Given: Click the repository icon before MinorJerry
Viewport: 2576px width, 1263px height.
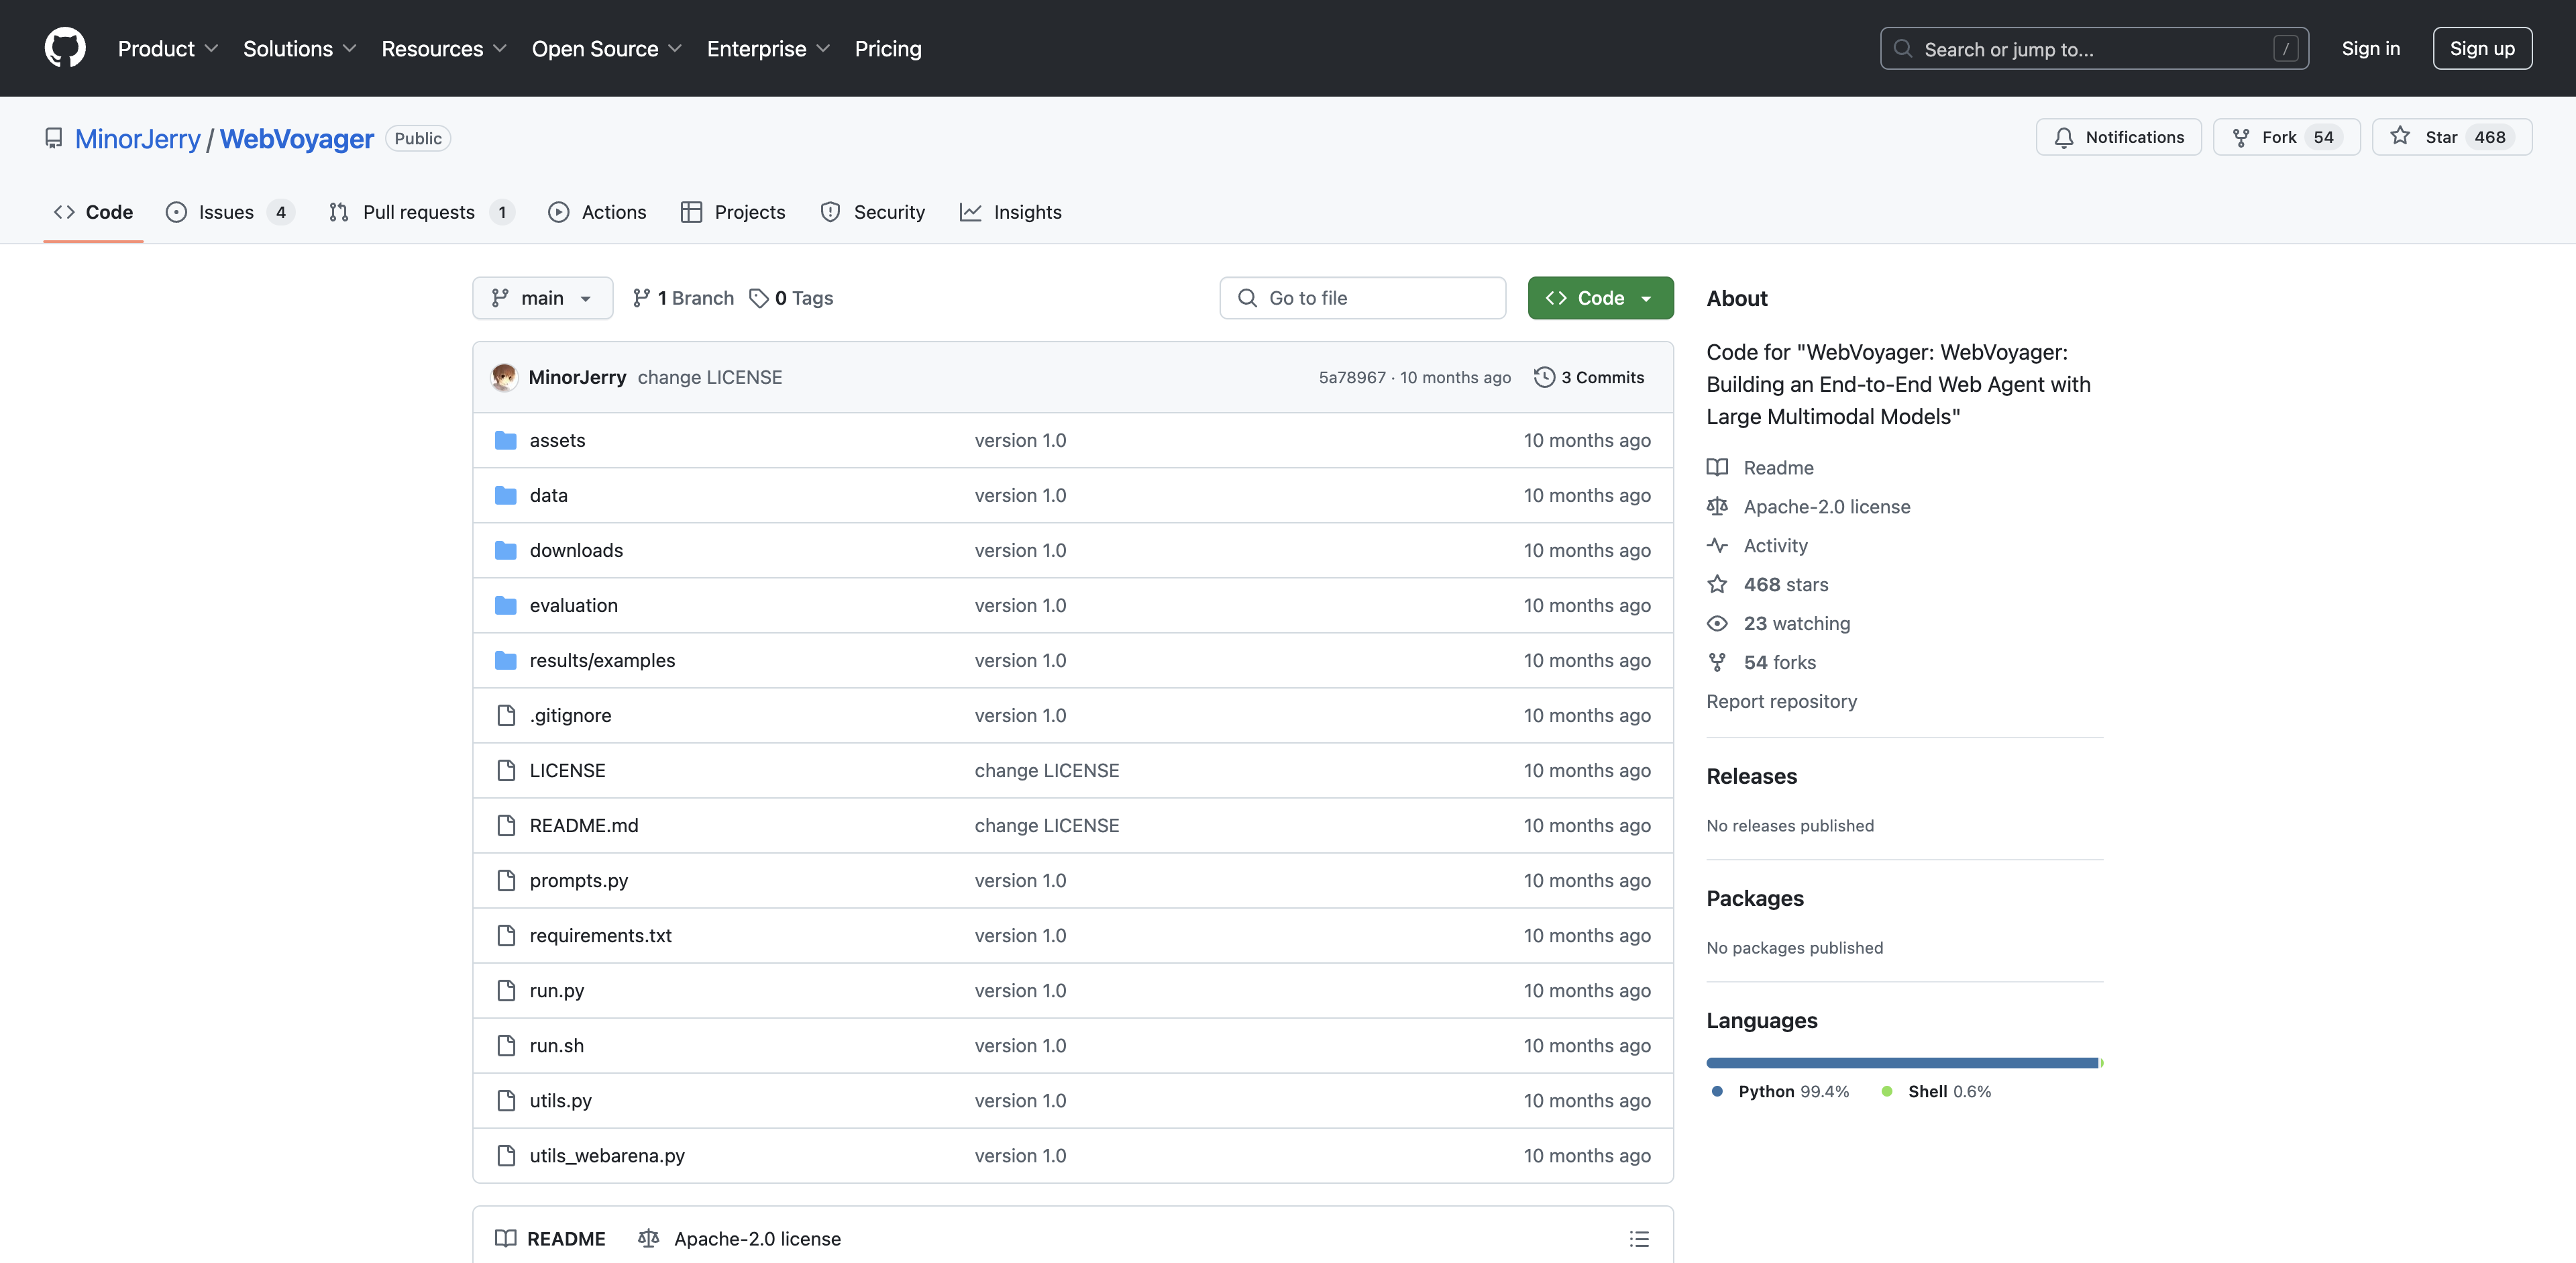Looking at the screenshot, I should 54,138.
